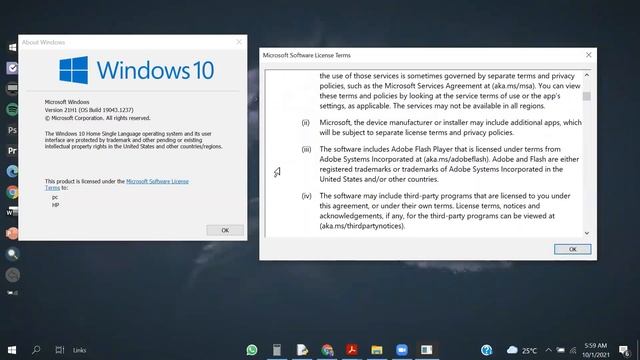Open the magnifier search icon in sidebar

pos(12,254)
